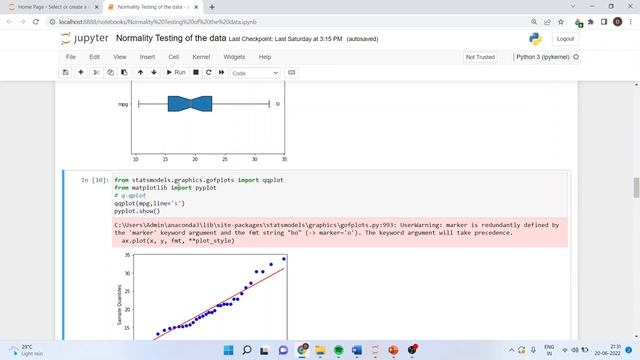The height and width of the screenshot is (360, 640).
Task: Move selected cell up arrow
Action: pos(140,73)
